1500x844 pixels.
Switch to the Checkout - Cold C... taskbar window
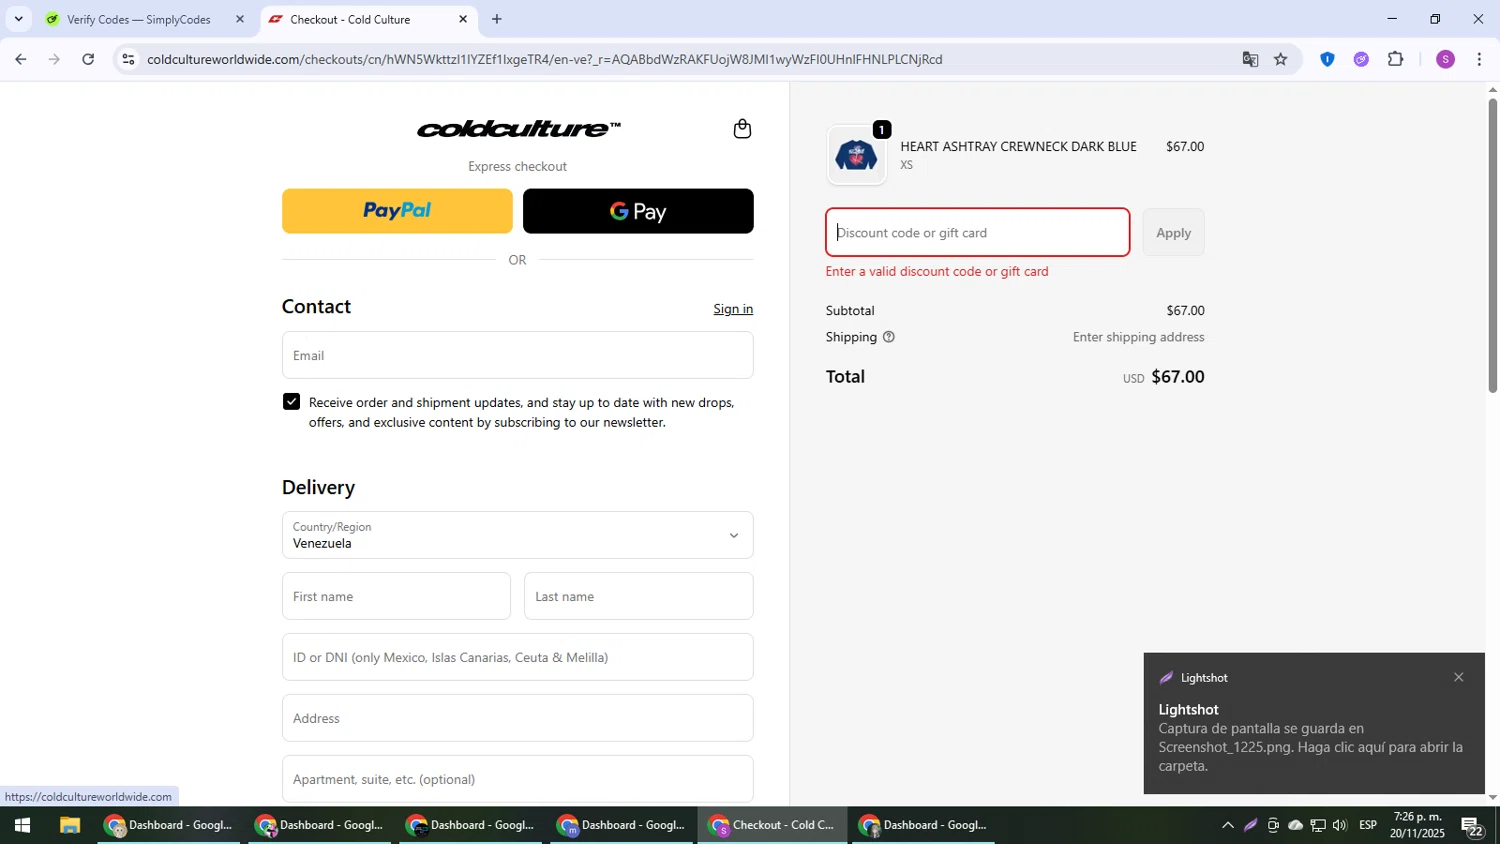point(772,825)
